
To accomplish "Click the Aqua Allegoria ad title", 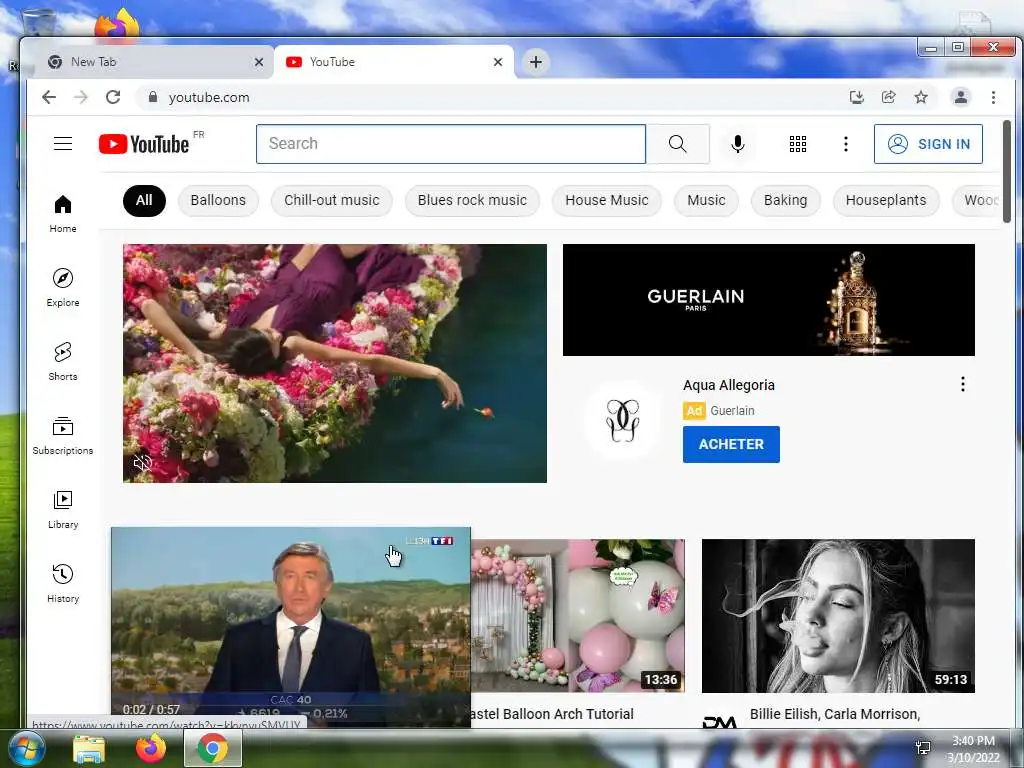I will 729,385.
